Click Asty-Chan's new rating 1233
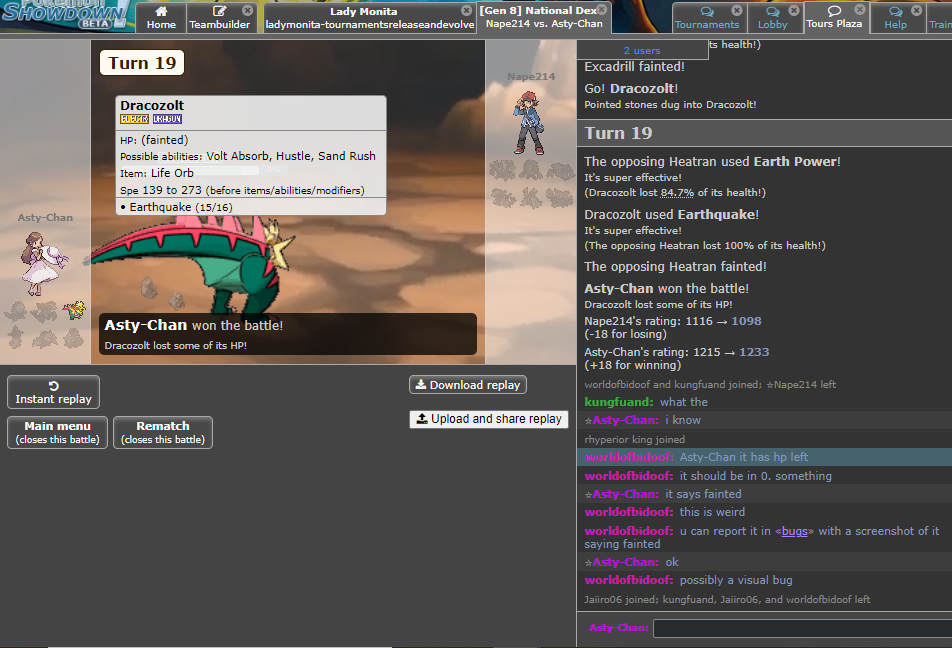 click(x=754, y=352)
